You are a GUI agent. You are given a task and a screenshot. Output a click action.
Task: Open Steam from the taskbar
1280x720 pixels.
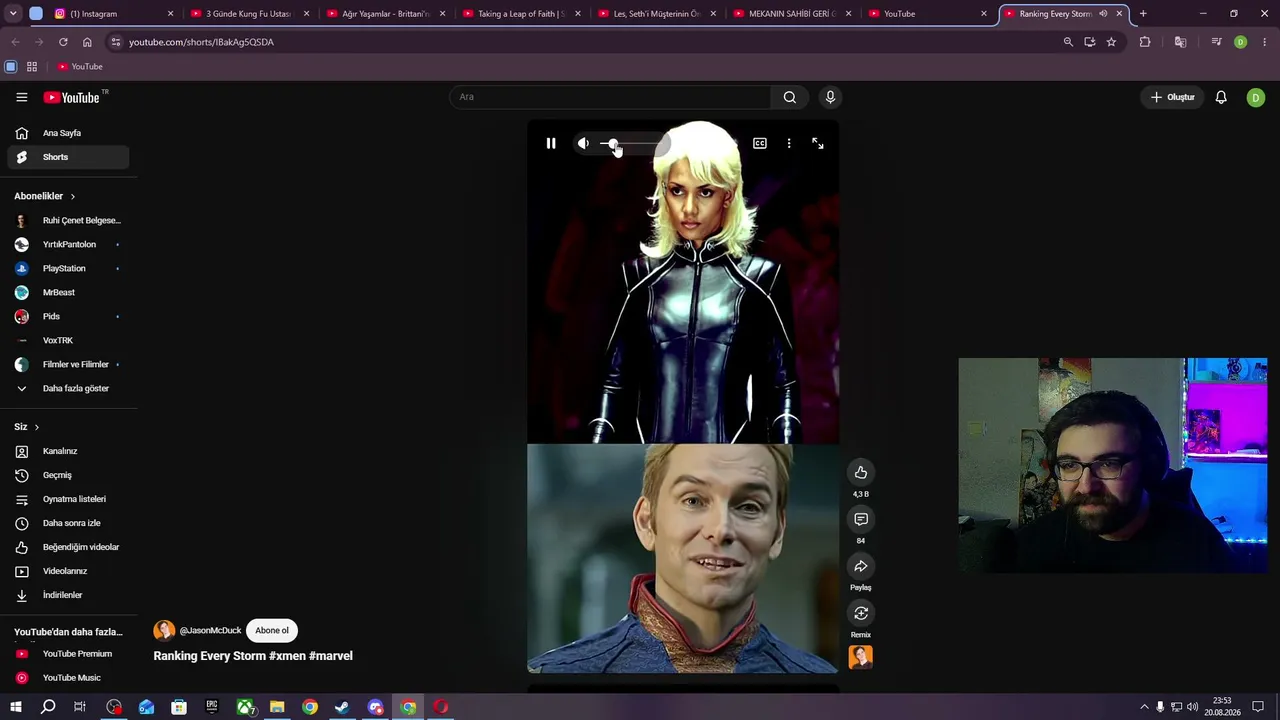pyautogui.click(x=342, y=707)
